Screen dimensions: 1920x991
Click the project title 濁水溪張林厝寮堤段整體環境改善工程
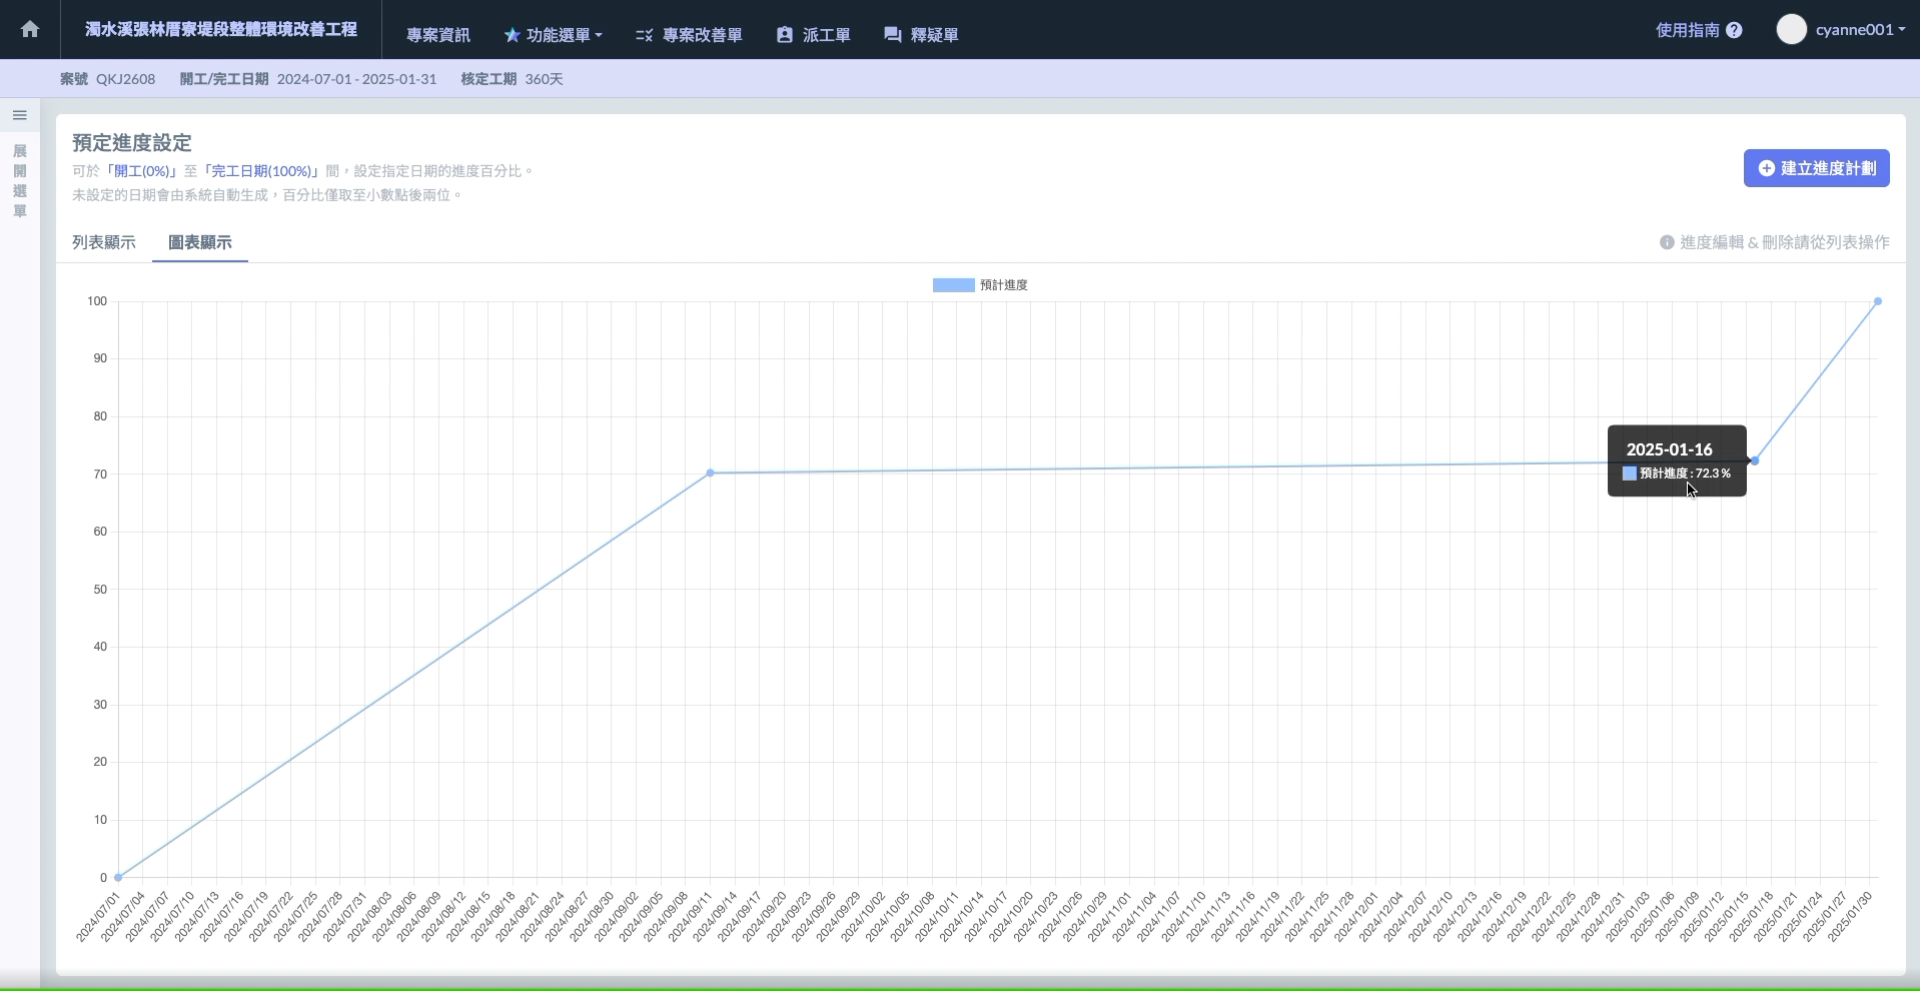221,29
